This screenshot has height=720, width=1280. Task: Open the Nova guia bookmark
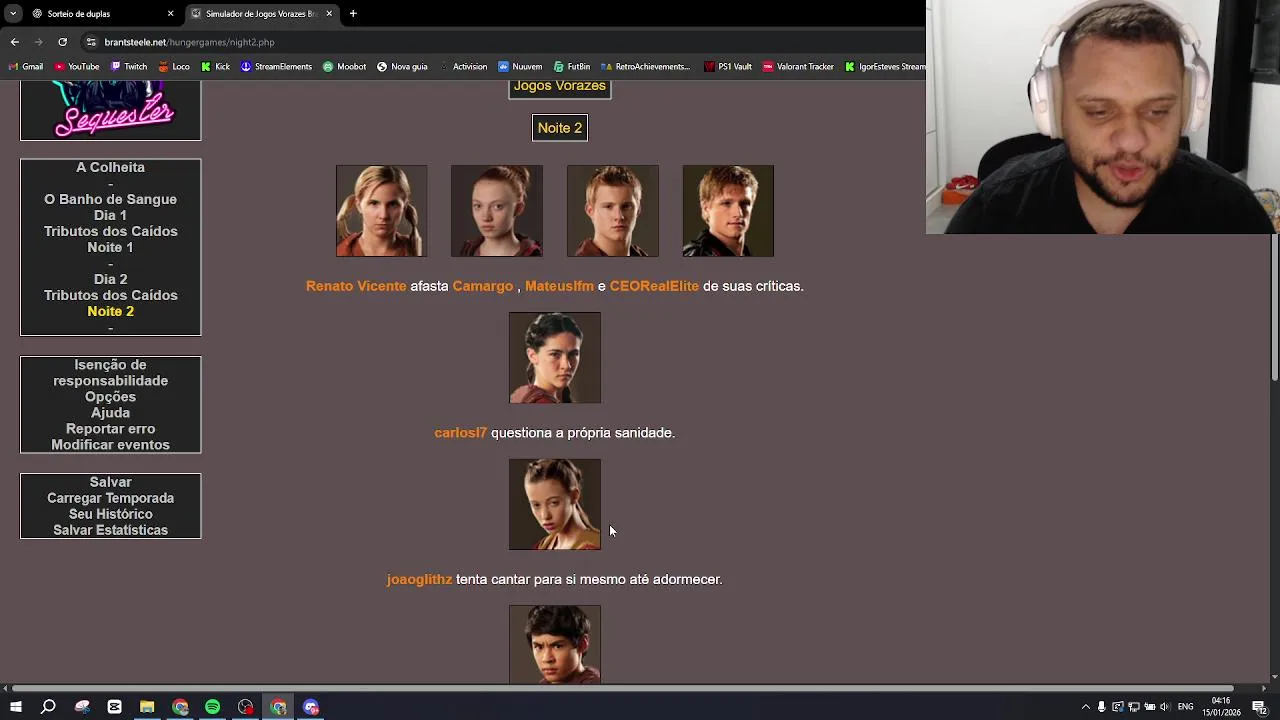coord(402,67)
